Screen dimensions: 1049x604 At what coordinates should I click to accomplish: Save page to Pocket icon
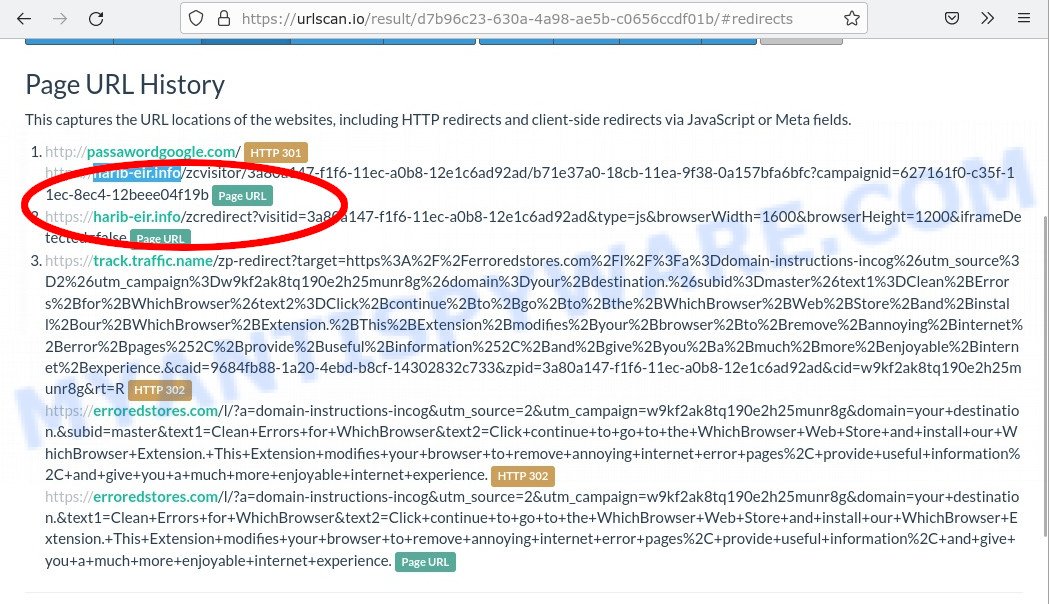[x=952, y=19]
